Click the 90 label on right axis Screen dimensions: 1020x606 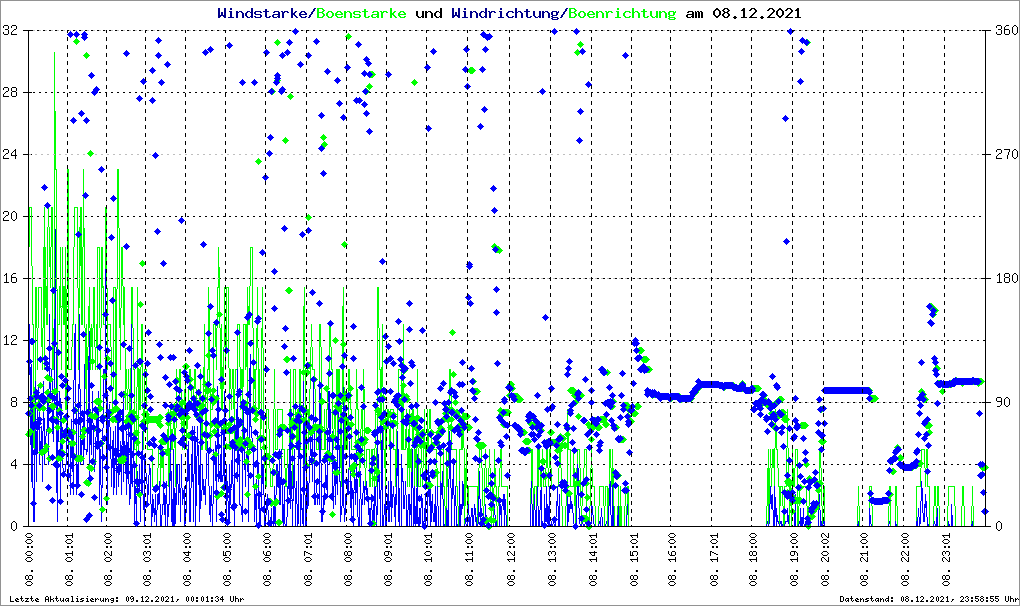pyautogui.click(x=1002, y=402)
